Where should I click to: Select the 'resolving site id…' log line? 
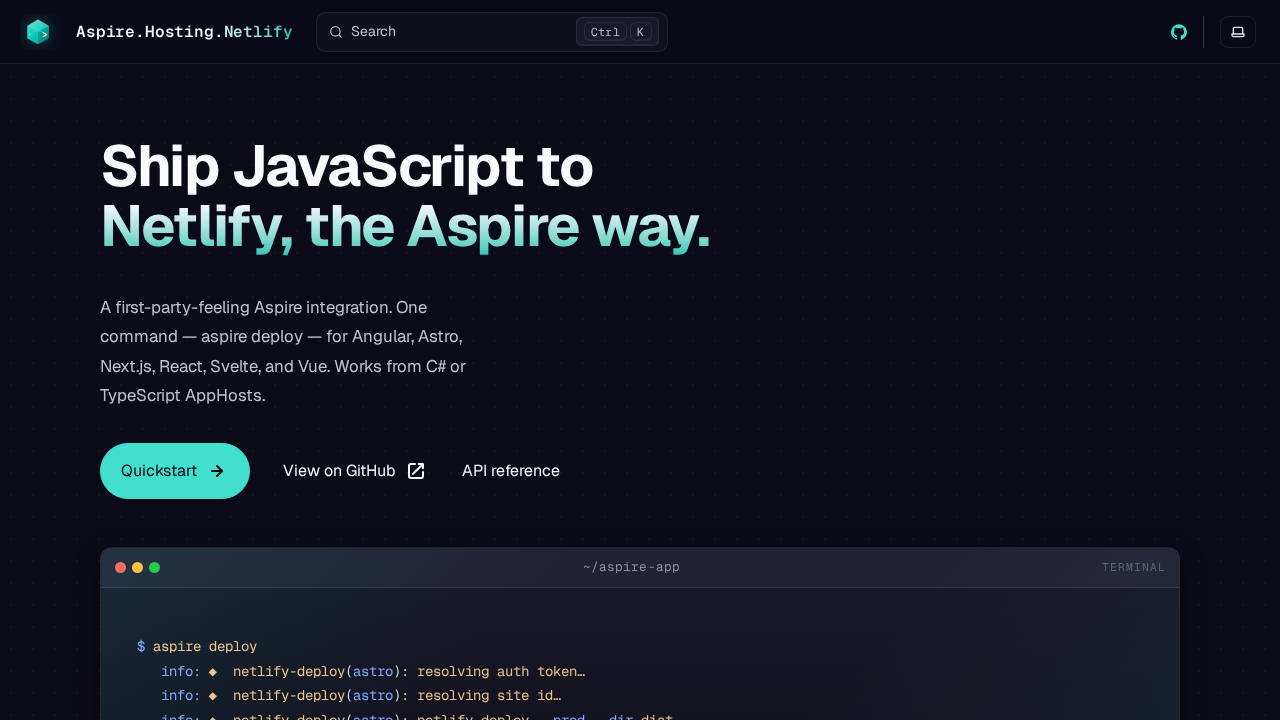[361, 696]
